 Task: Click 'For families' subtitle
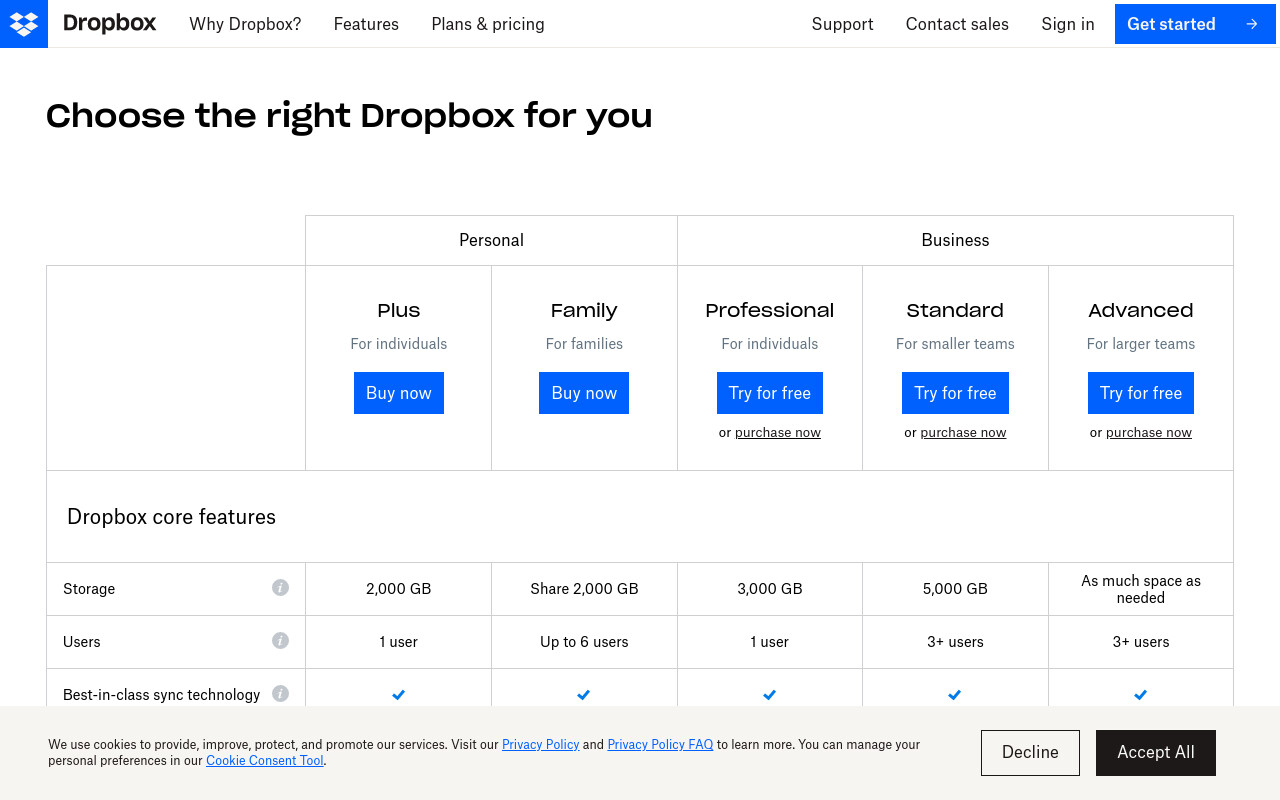(584, 344)
